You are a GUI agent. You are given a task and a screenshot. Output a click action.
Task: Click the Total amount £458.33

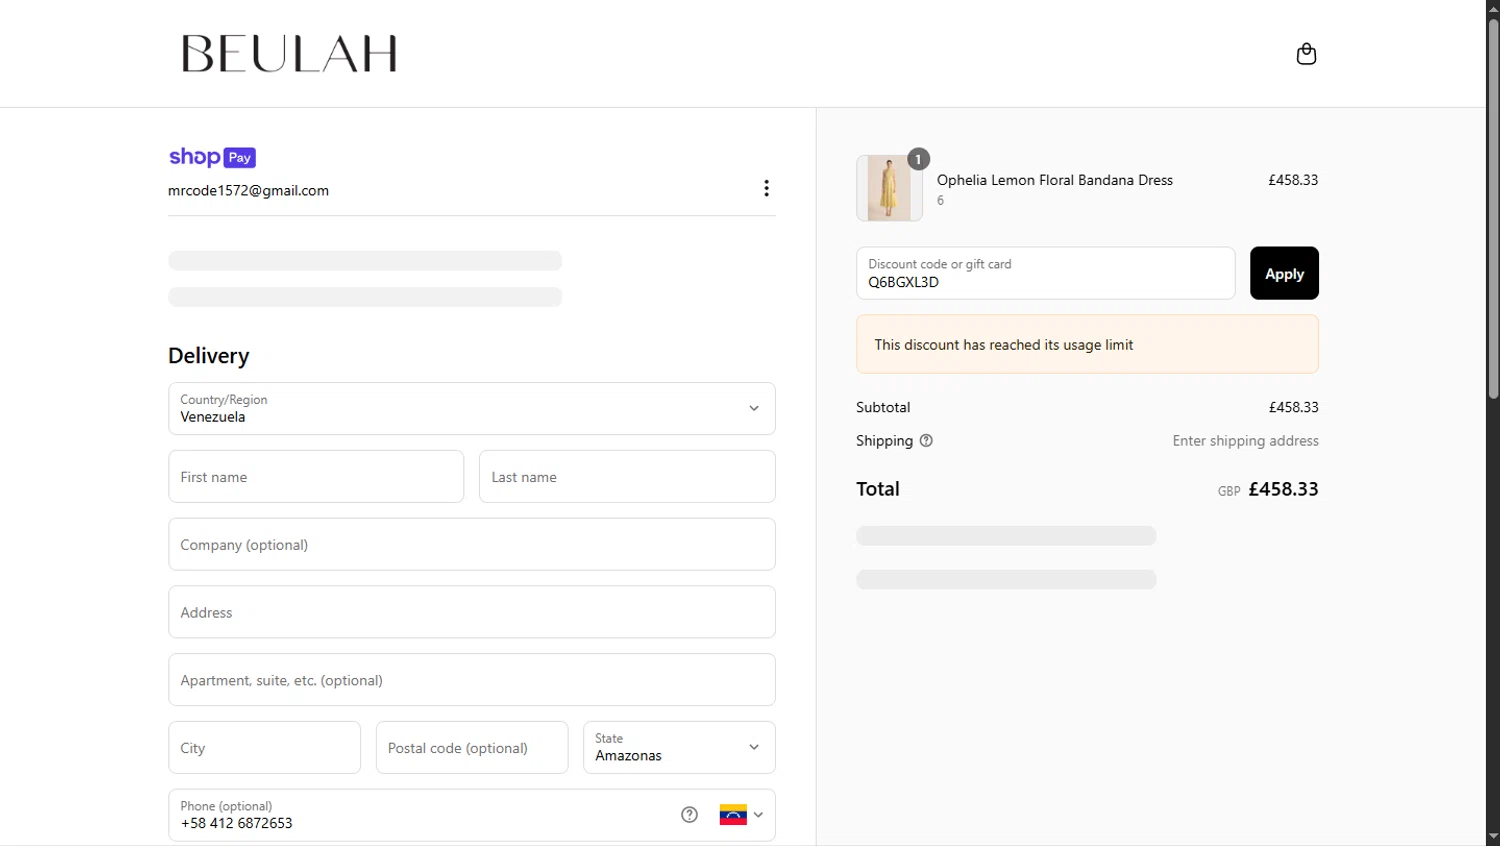click(1283, 489)
